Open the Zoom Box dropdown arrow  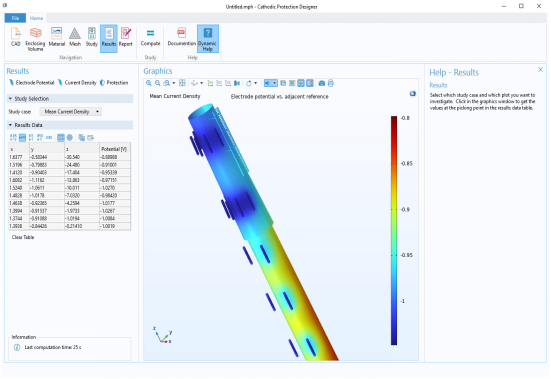coord(174,83)
